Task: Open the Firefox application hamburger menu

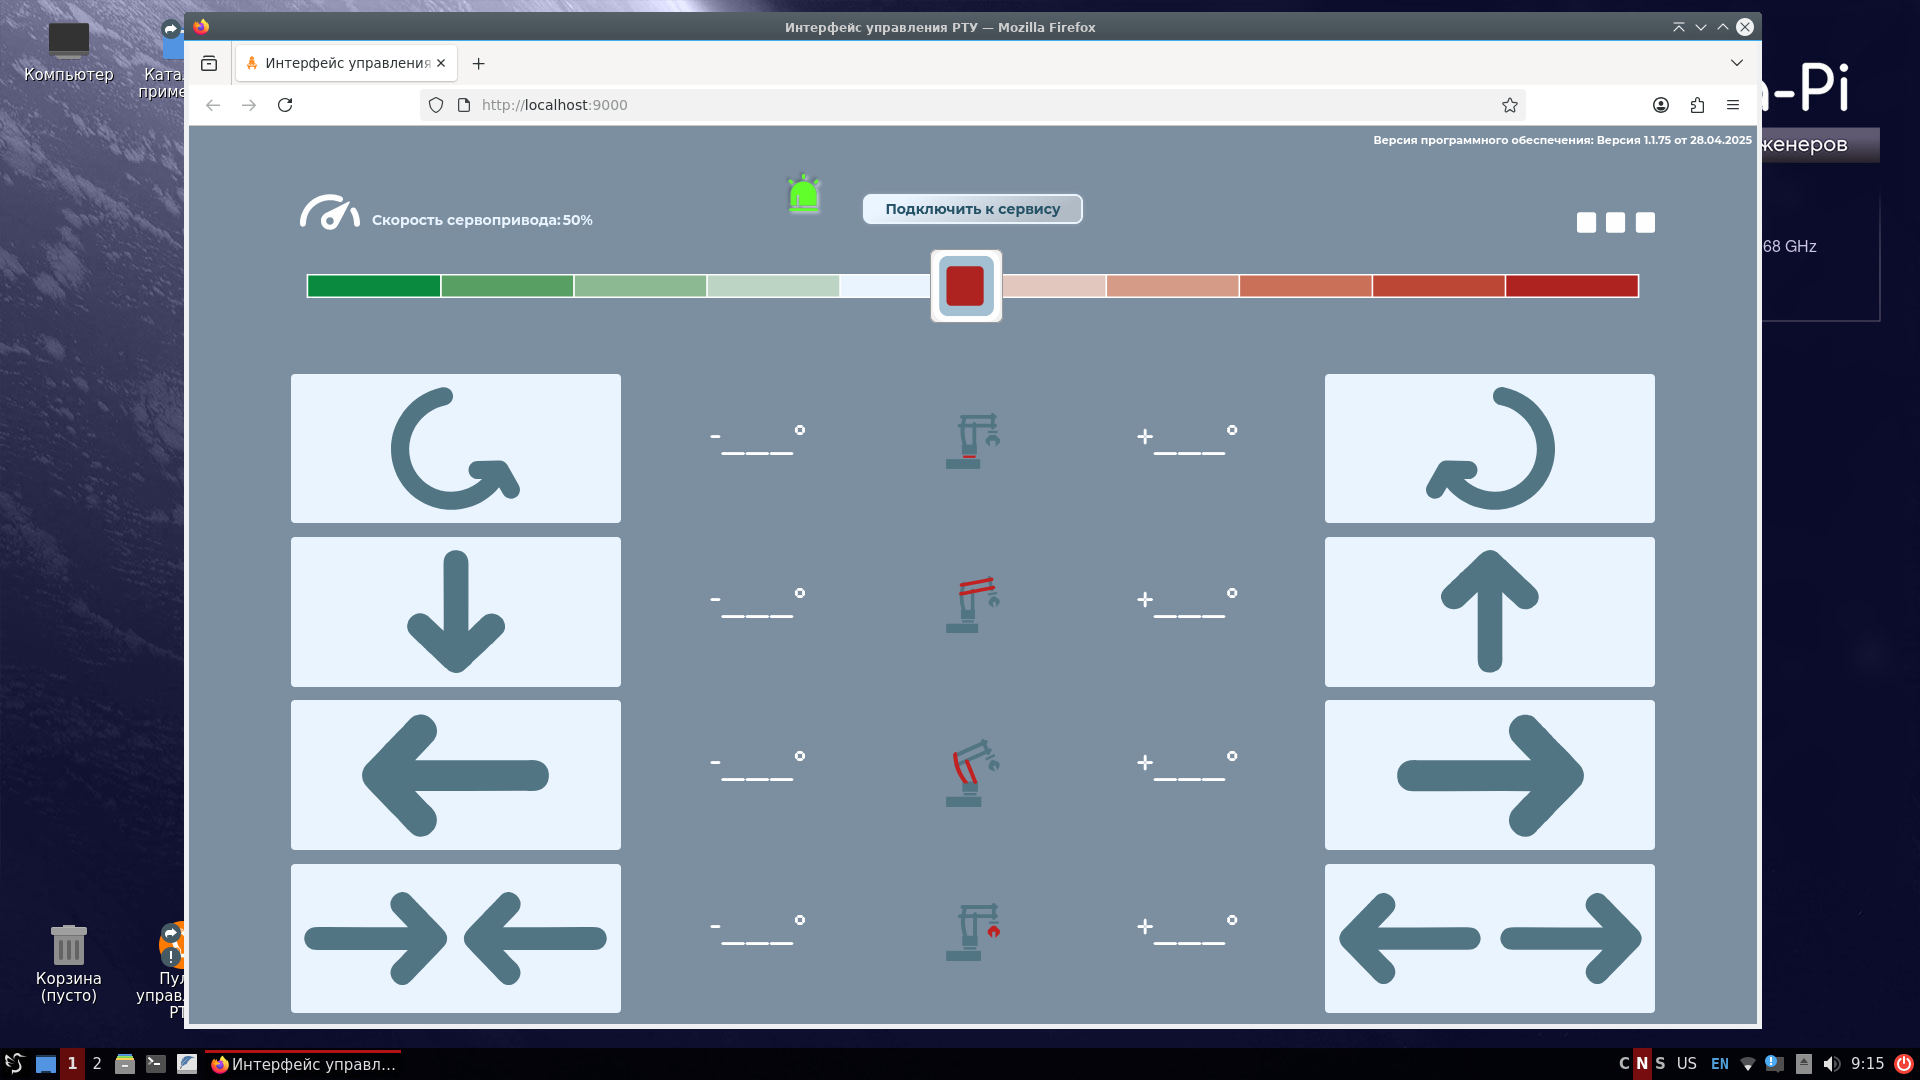Action: (x=1733, y=105)
